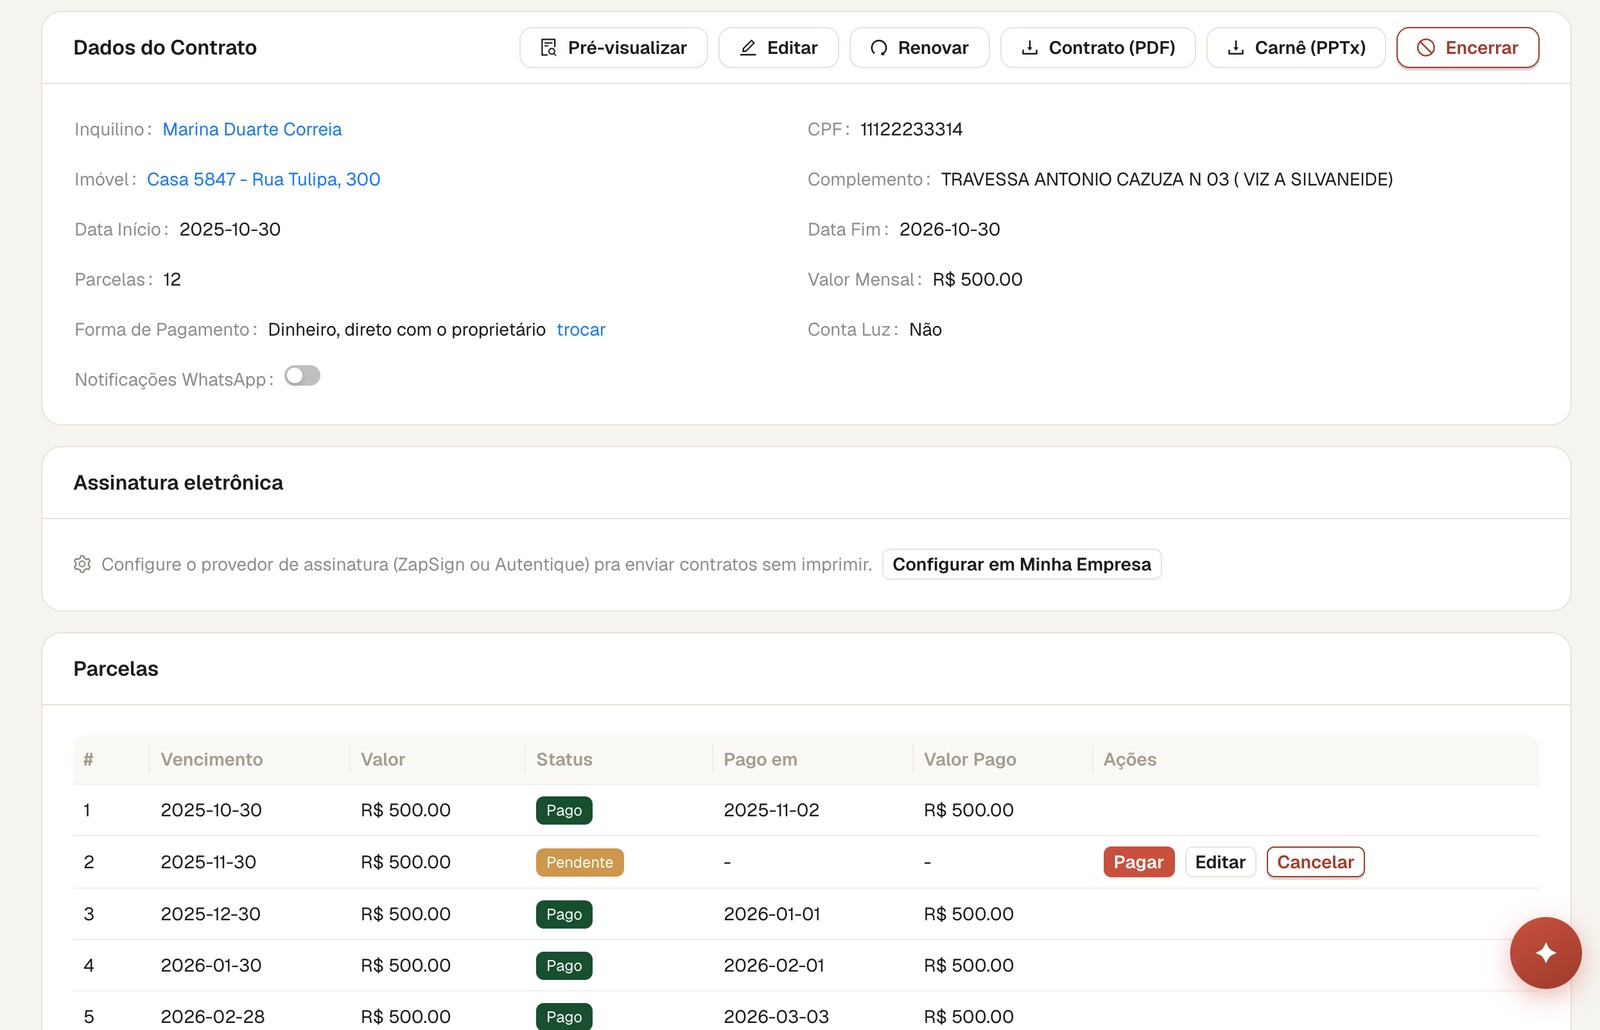Screen dimensions: 1600x1030
Task: Click trocar to change payment method
Action: click(581, 329)
